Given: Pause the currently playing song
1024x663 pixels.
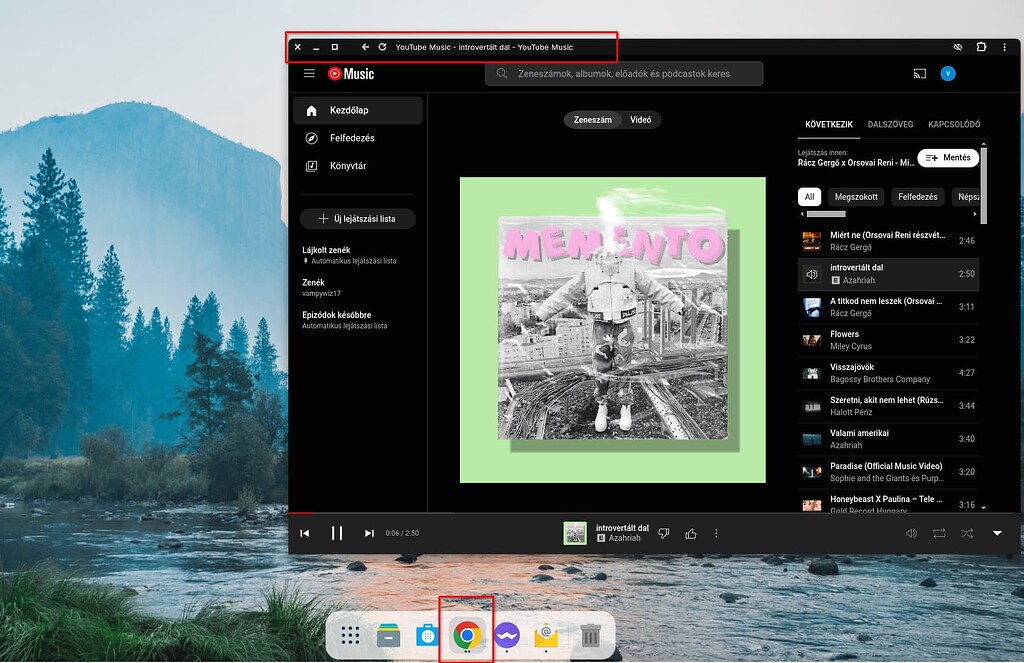Looking at the screenshot, I should [x=337, y=533].
